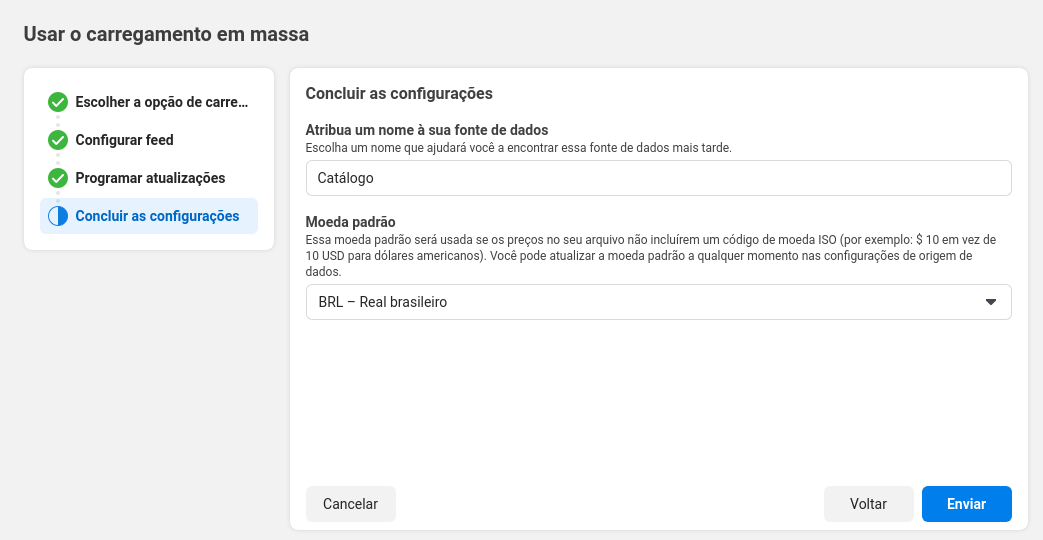This screenshot has height=540, width=1043.
Task: Click the 'Atribua um nome à sua fonte de dados' label
Action: tap(426, 130)
